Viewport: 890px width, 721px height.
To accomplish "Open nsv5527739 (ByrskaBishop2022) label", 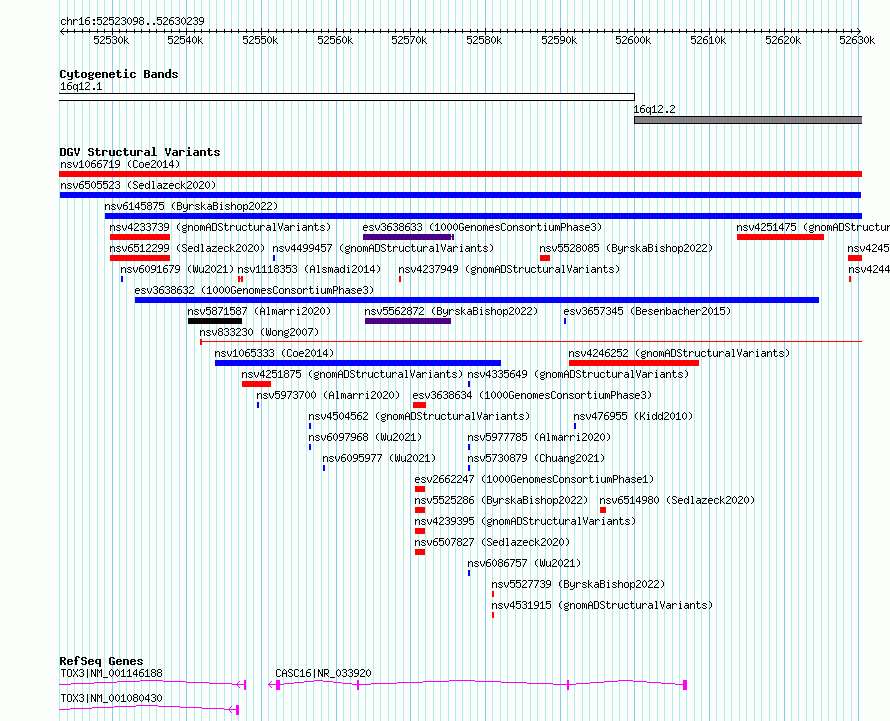I will point(578,584).
